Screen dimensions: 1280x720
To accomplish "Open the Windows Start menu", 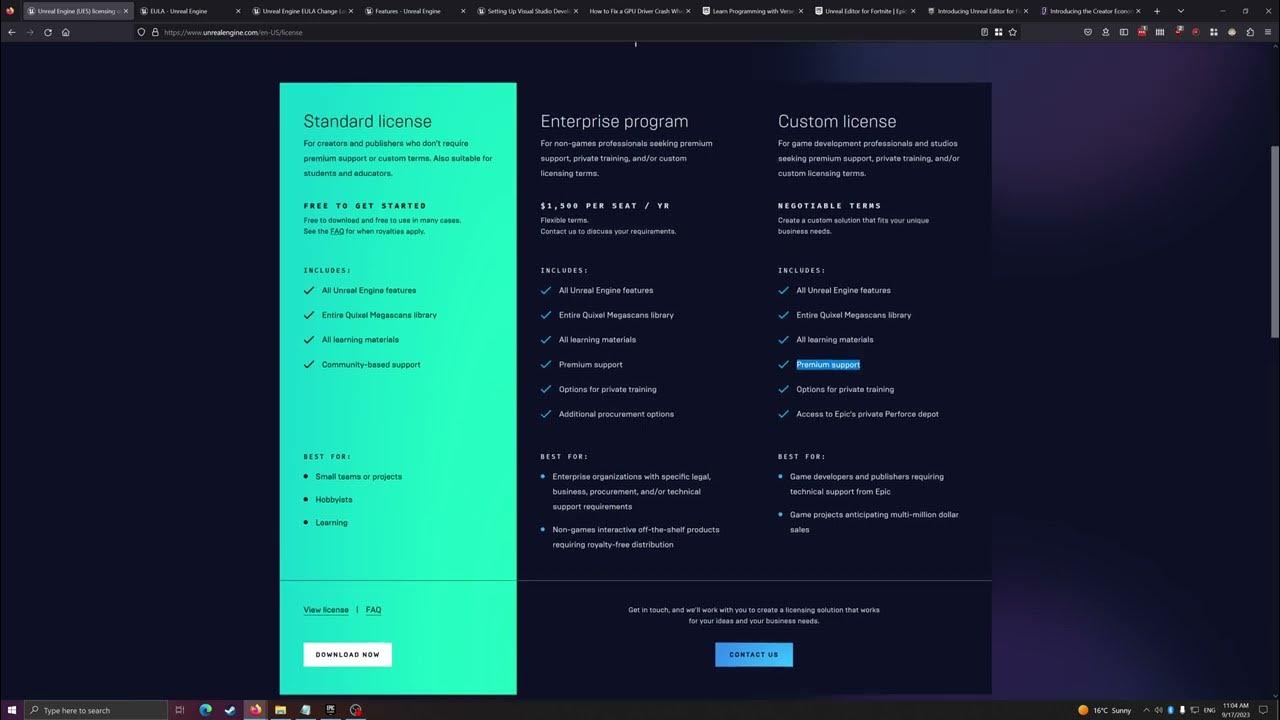I will [x=11, y=710].
